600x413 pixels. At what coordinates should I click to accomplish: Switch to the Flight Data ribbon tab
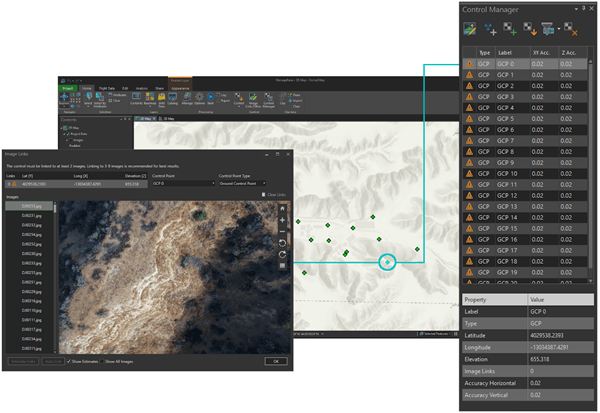pos(107,88)
